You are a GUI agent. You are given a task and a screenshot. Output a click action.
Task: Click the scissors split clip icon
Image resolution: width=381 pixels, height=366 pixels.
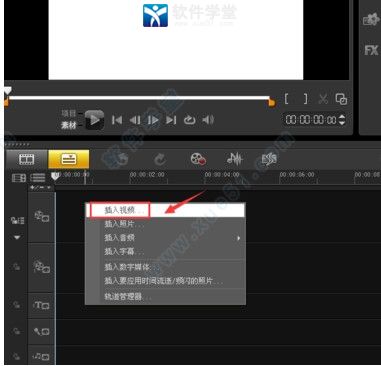[323, 99]
